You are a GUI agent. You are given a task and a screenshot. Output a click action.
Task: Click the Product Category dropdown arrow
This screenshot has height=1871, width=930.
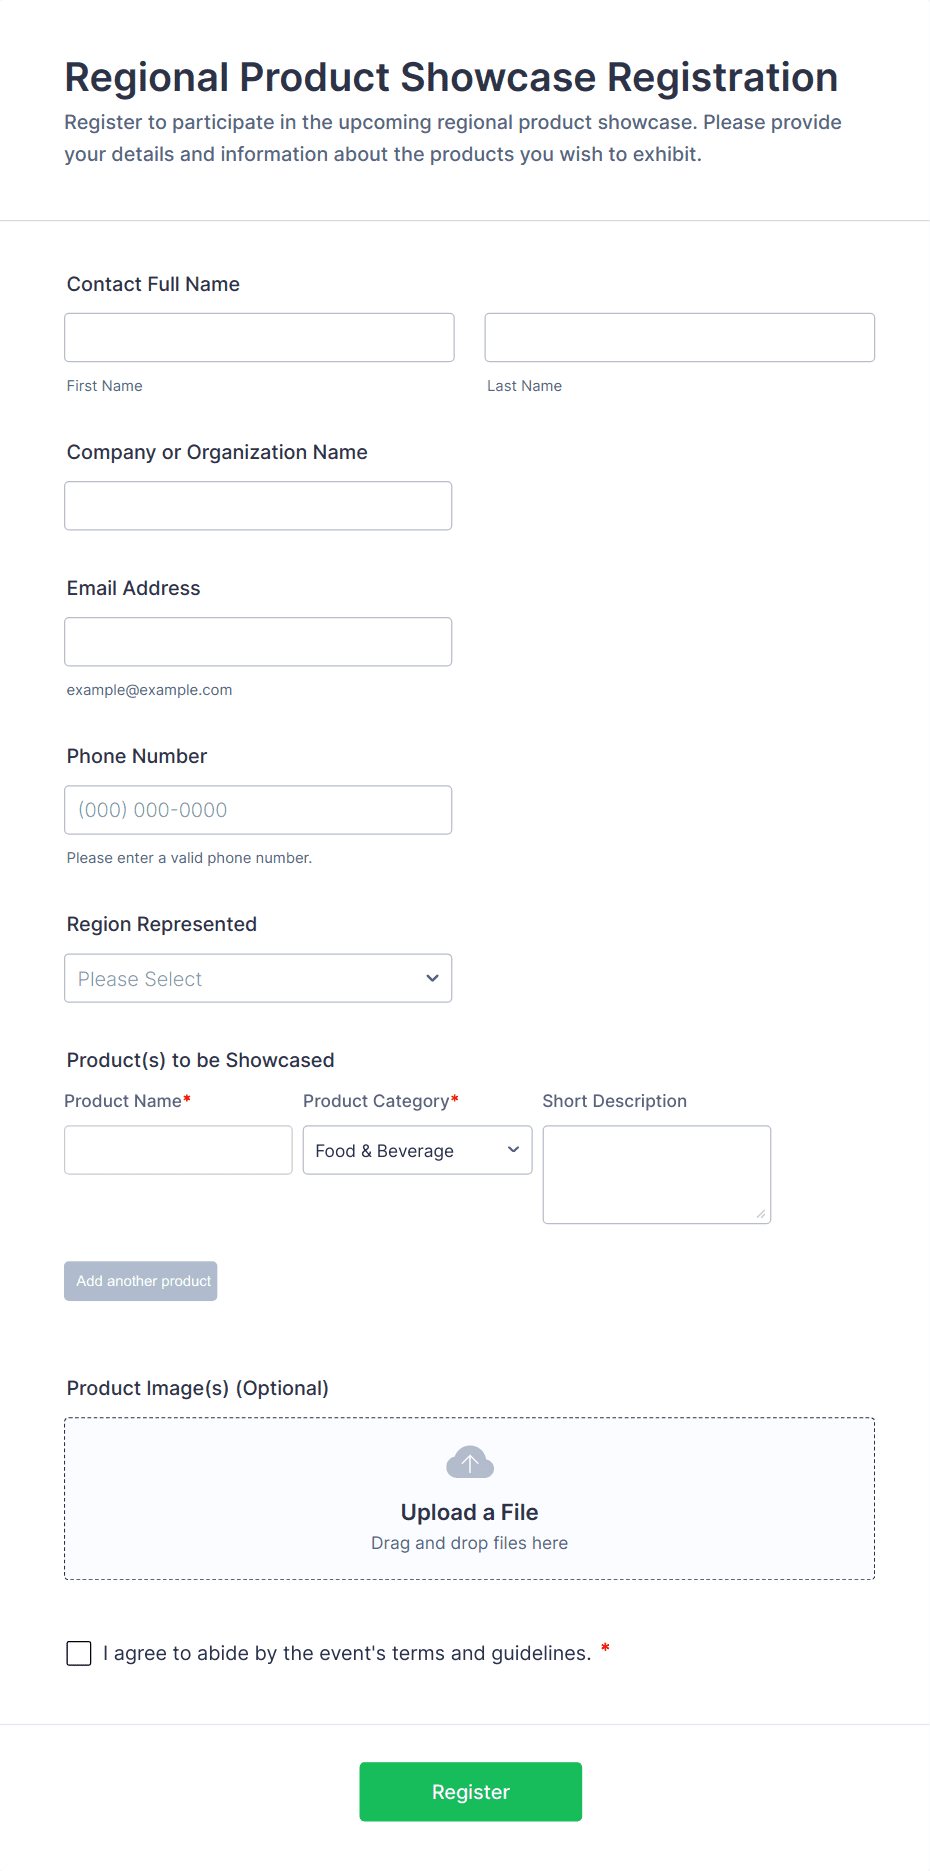513,1150
